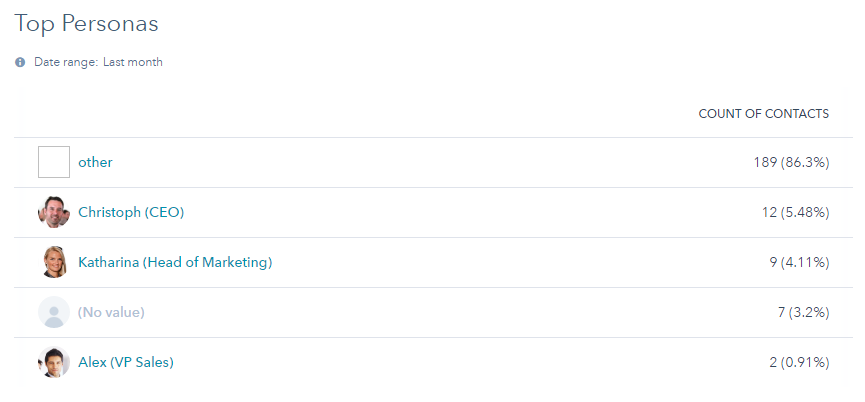Image resolution: width=865 pixels, height=402 pixels.
Task: Click the Top Personas report title
Action: pos(87,24)
